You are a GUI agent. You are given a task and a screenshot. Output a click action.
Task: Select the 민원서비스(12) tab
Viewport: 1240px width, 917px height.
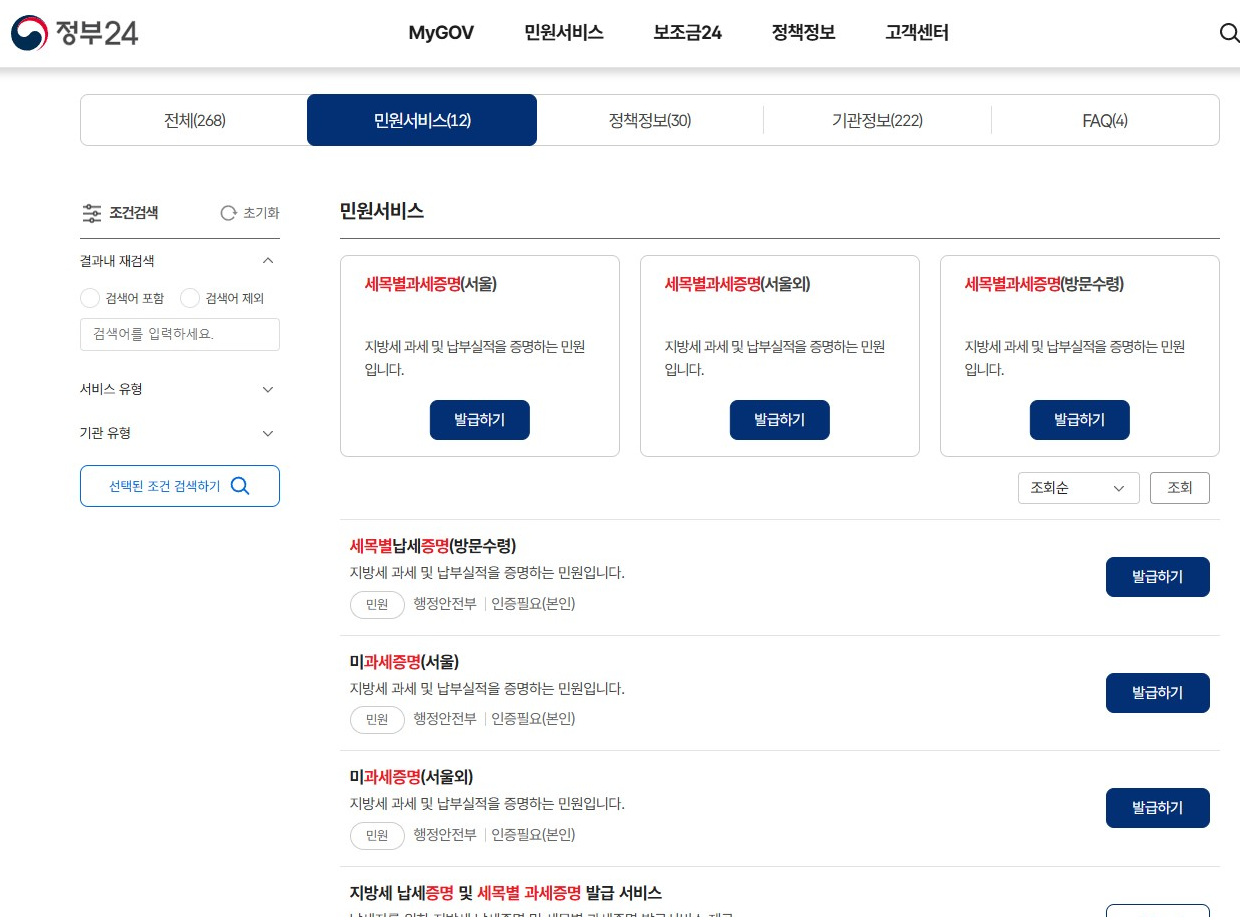point(422,120)
